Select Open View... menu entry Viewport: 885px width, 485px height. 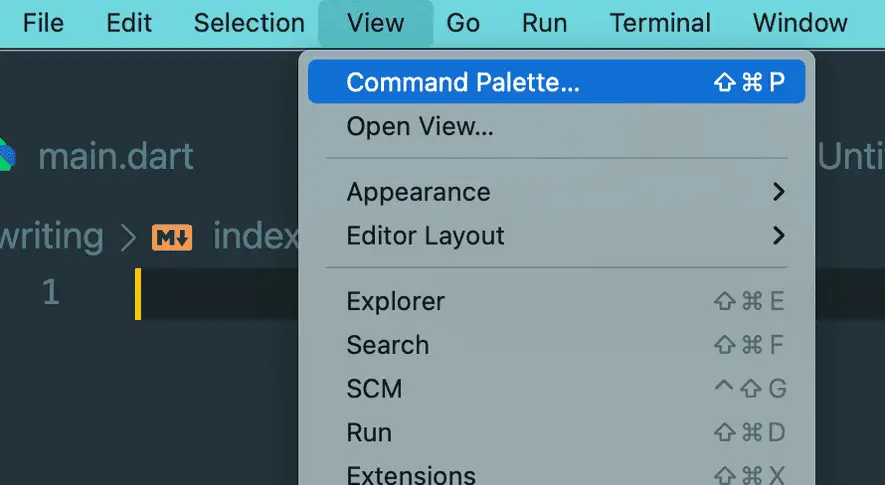point(557,126)
